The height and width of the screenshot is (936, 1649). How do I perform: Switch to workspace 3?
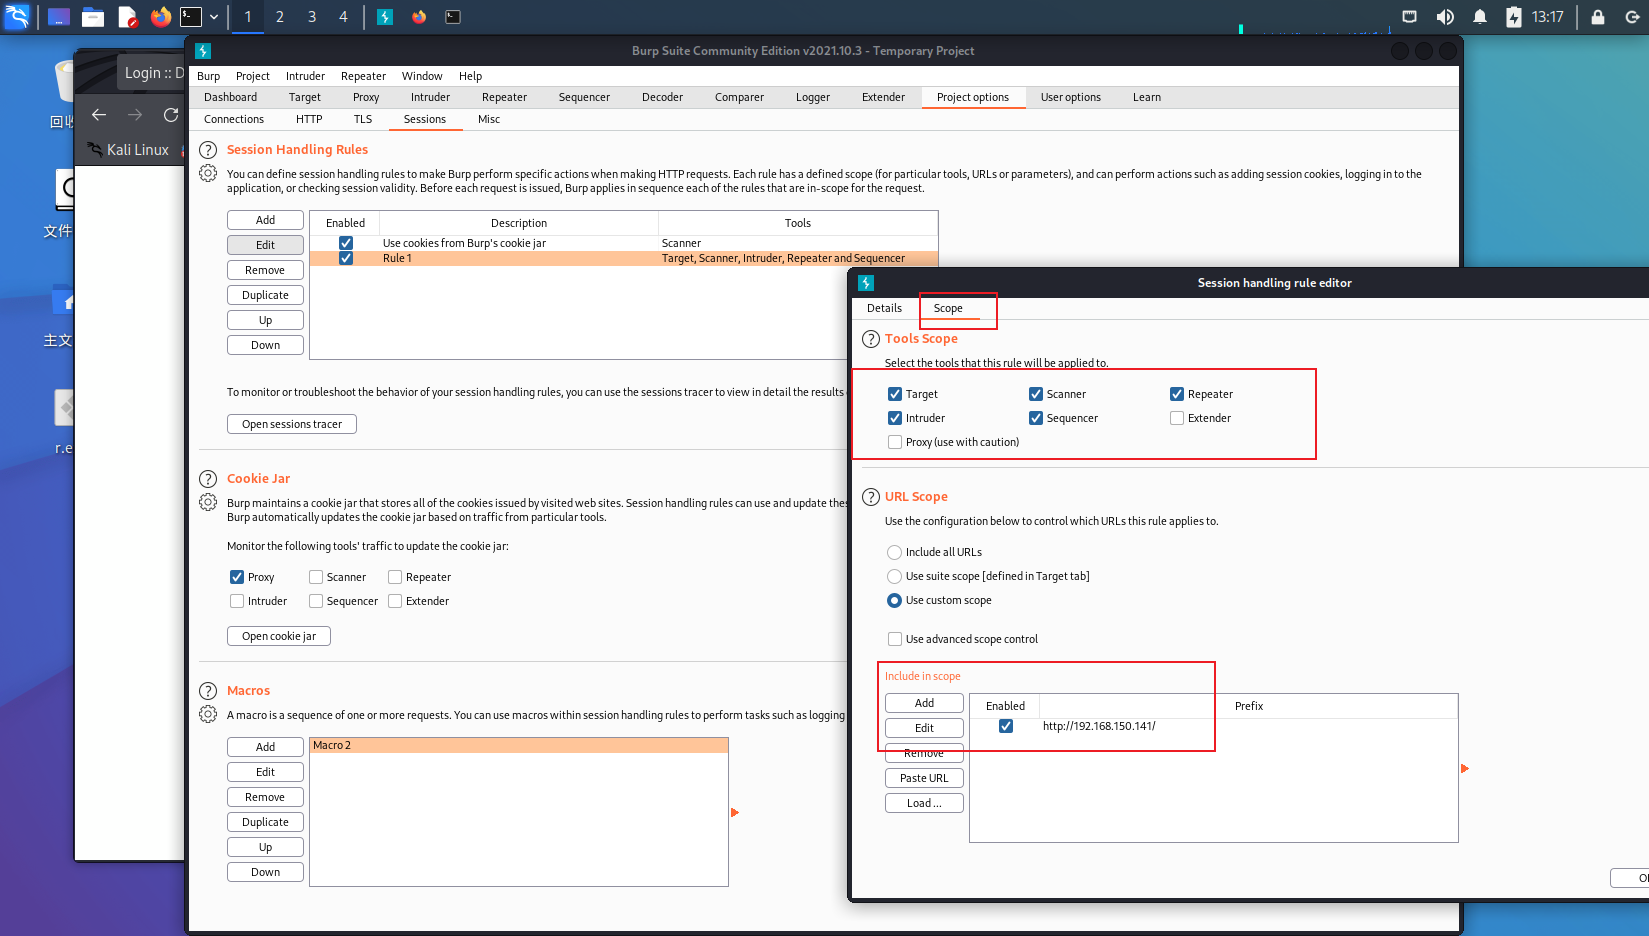click(x=311, y=17)
